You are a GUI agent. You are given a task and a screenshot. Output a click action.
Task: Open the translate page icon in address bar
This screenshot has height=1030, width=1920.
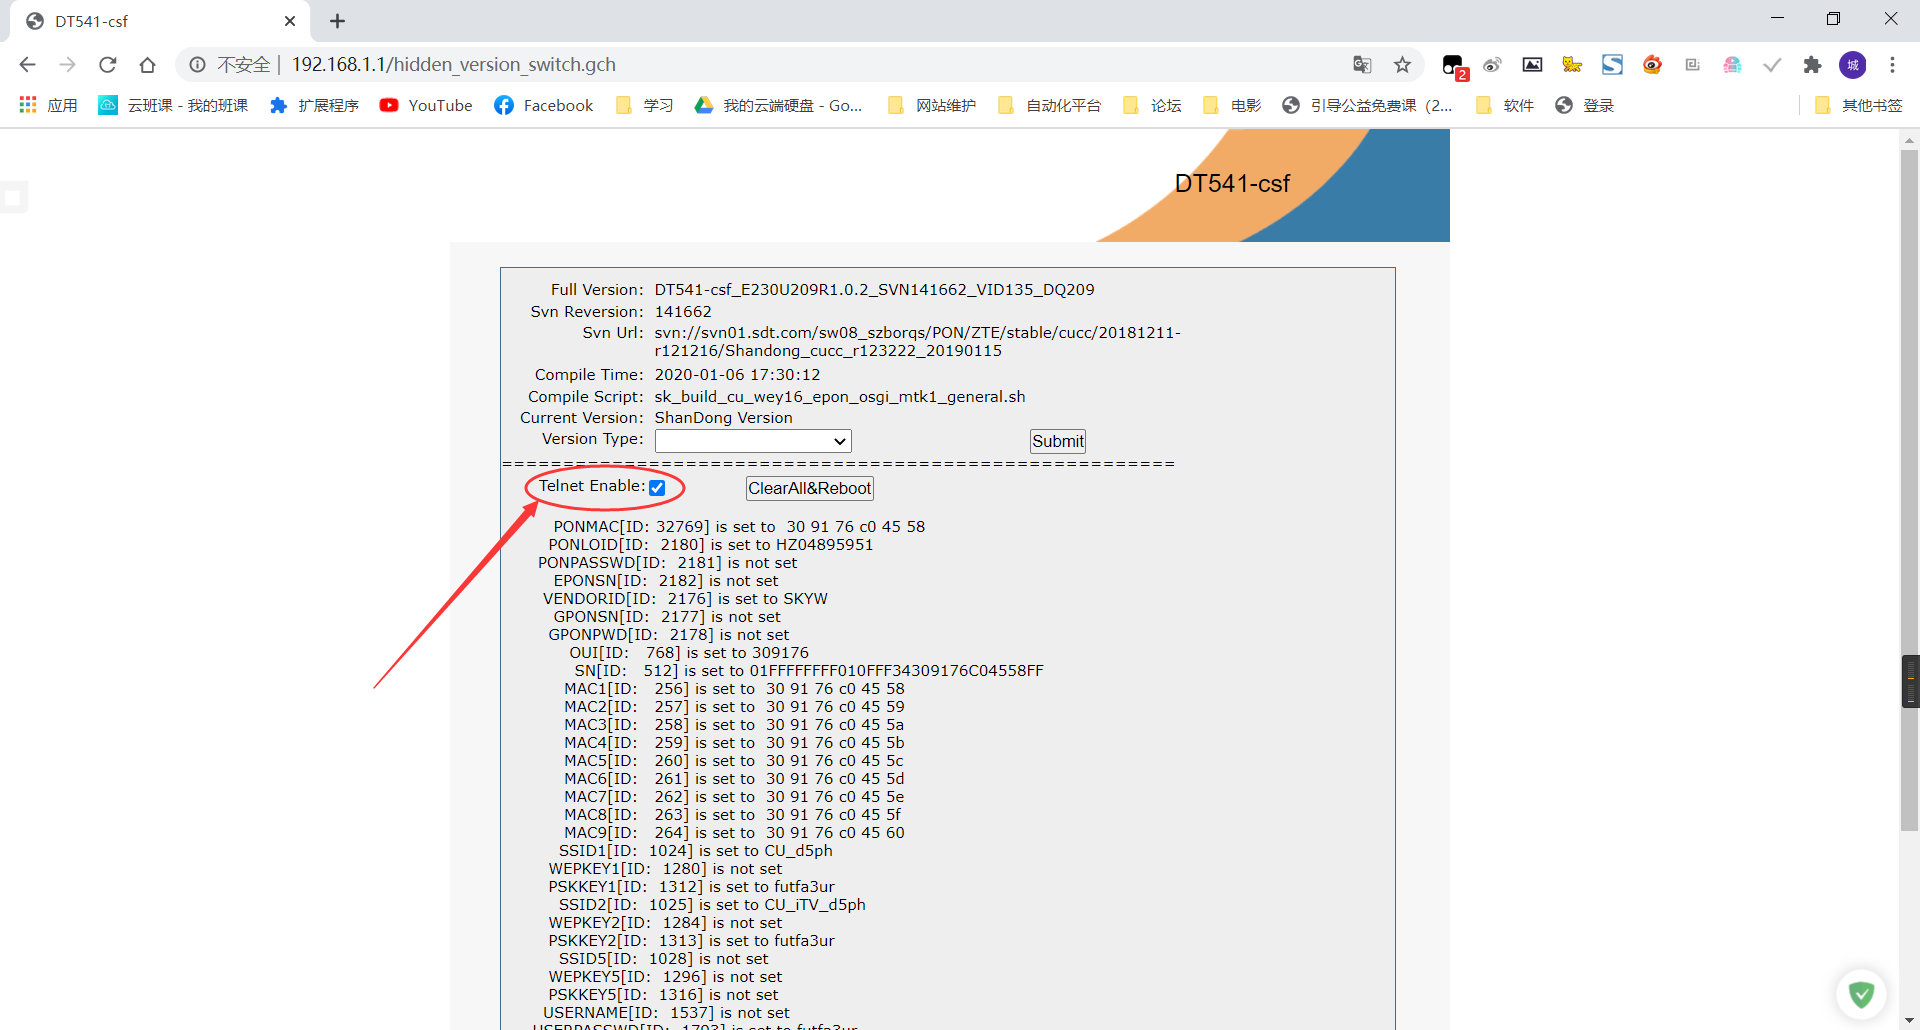pyautogui.click(x=1362, y=65)
